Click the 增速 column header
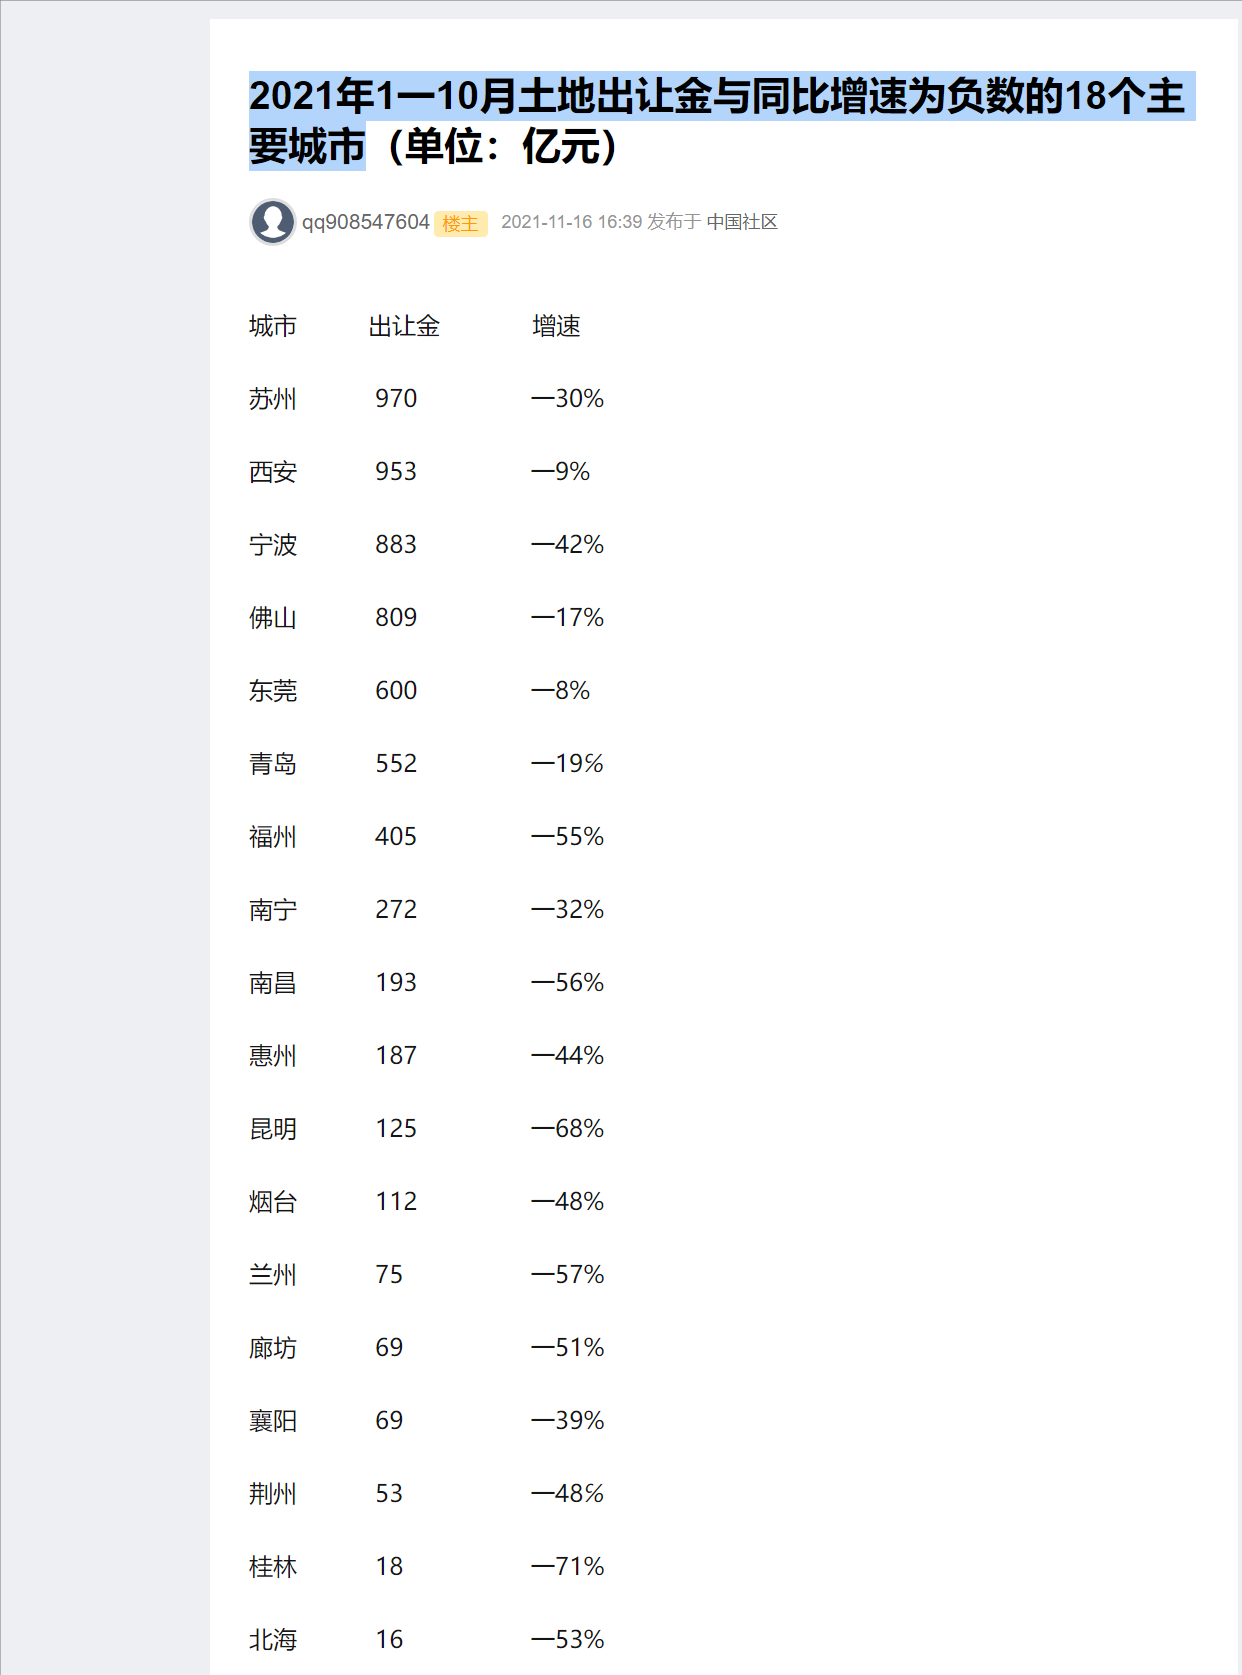This screenshot has width=1242, height=1675. (556, 326)
